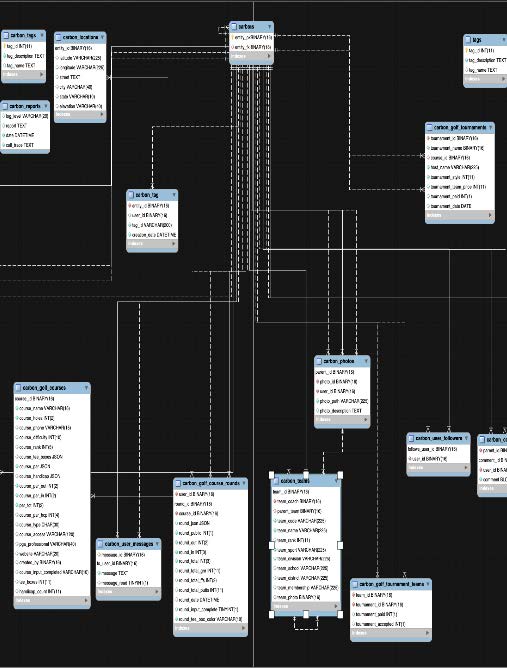The width and height of the screenshot is (507, 668).
Task: Click the diamond icon beside photo_path
Action: [317, 401]
